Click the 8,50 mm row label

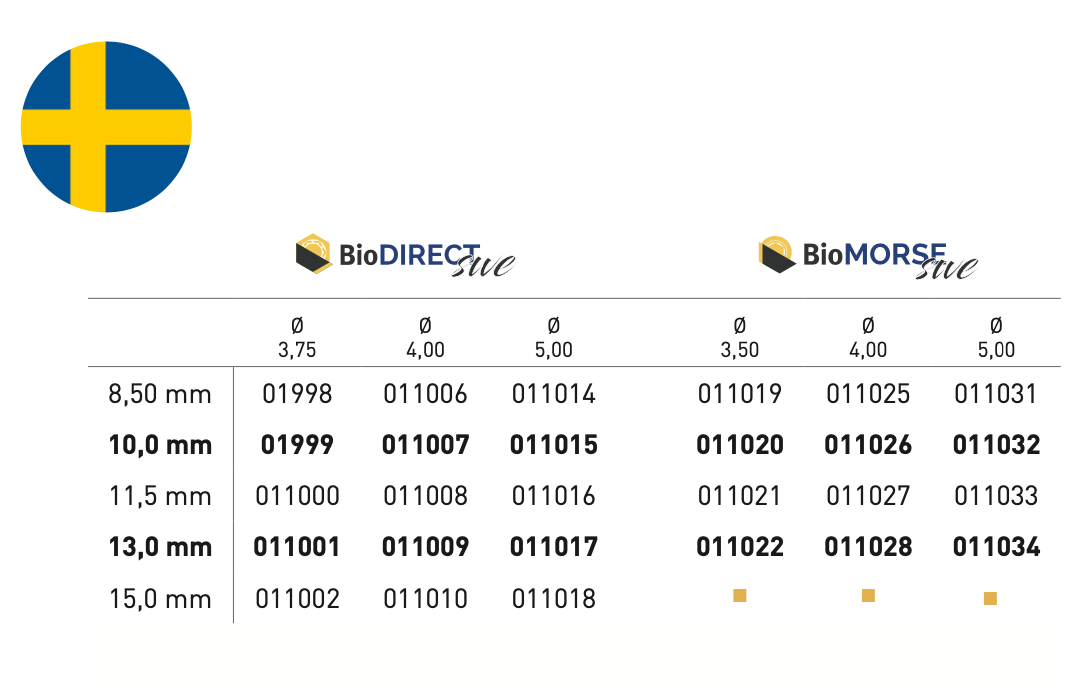[x=160, y=394]
